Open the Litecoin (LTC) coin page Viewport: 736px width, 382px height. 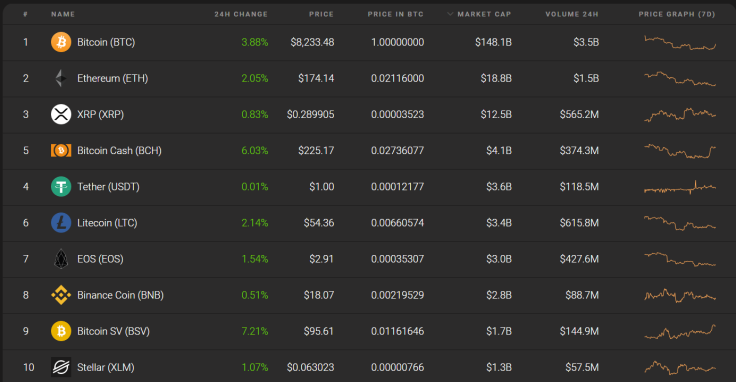pos(107,223)
